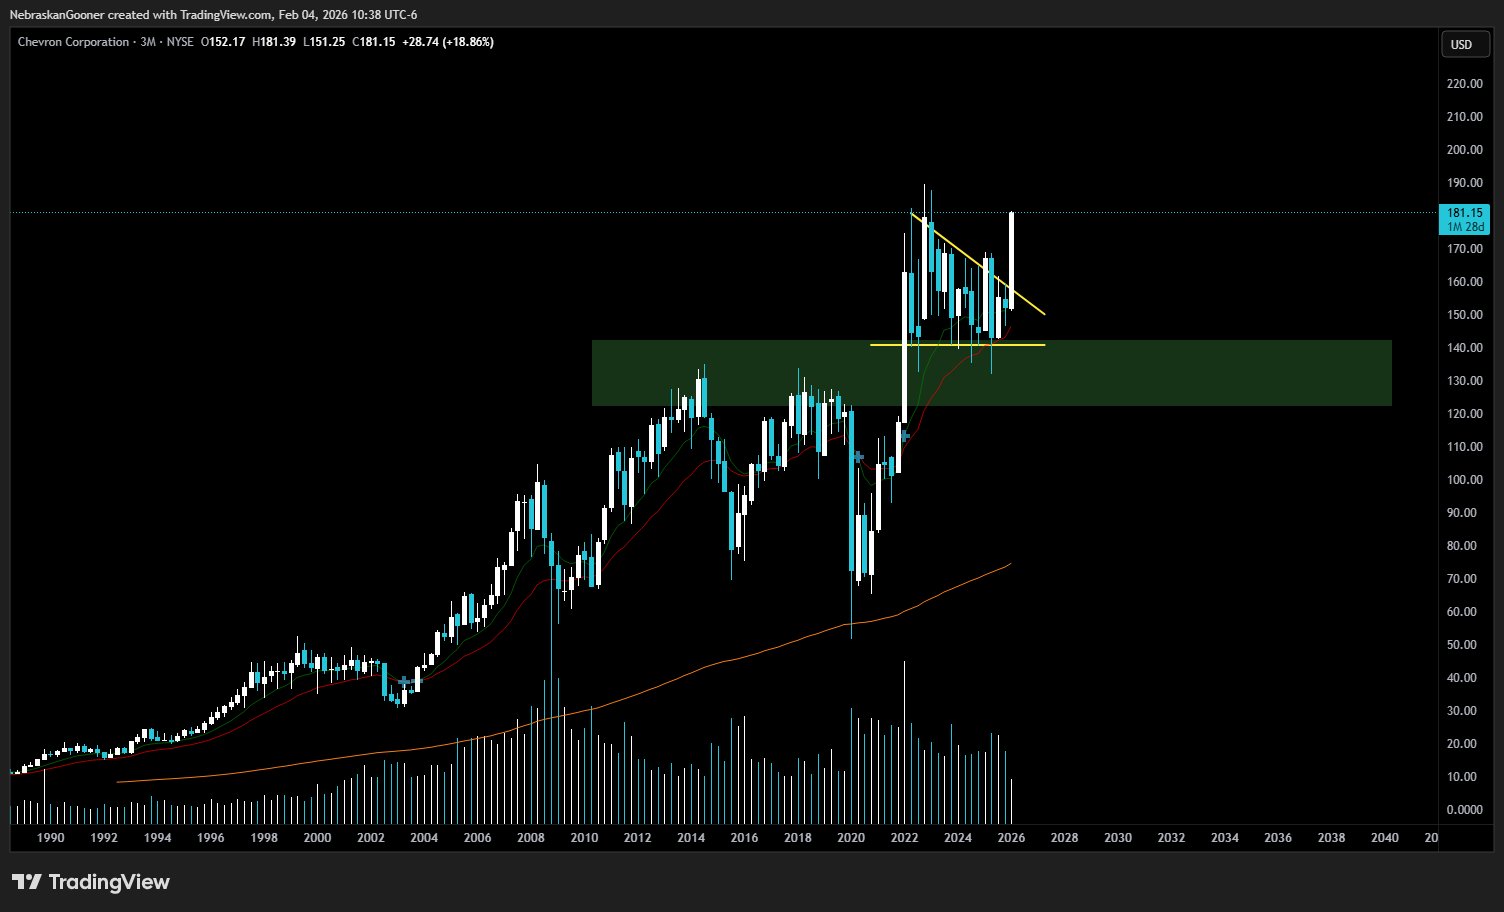Image resolution: width=1504 pixels, height=912 pixels.
Task: Click the 2002 time axis label
Action: pos(371,838)
